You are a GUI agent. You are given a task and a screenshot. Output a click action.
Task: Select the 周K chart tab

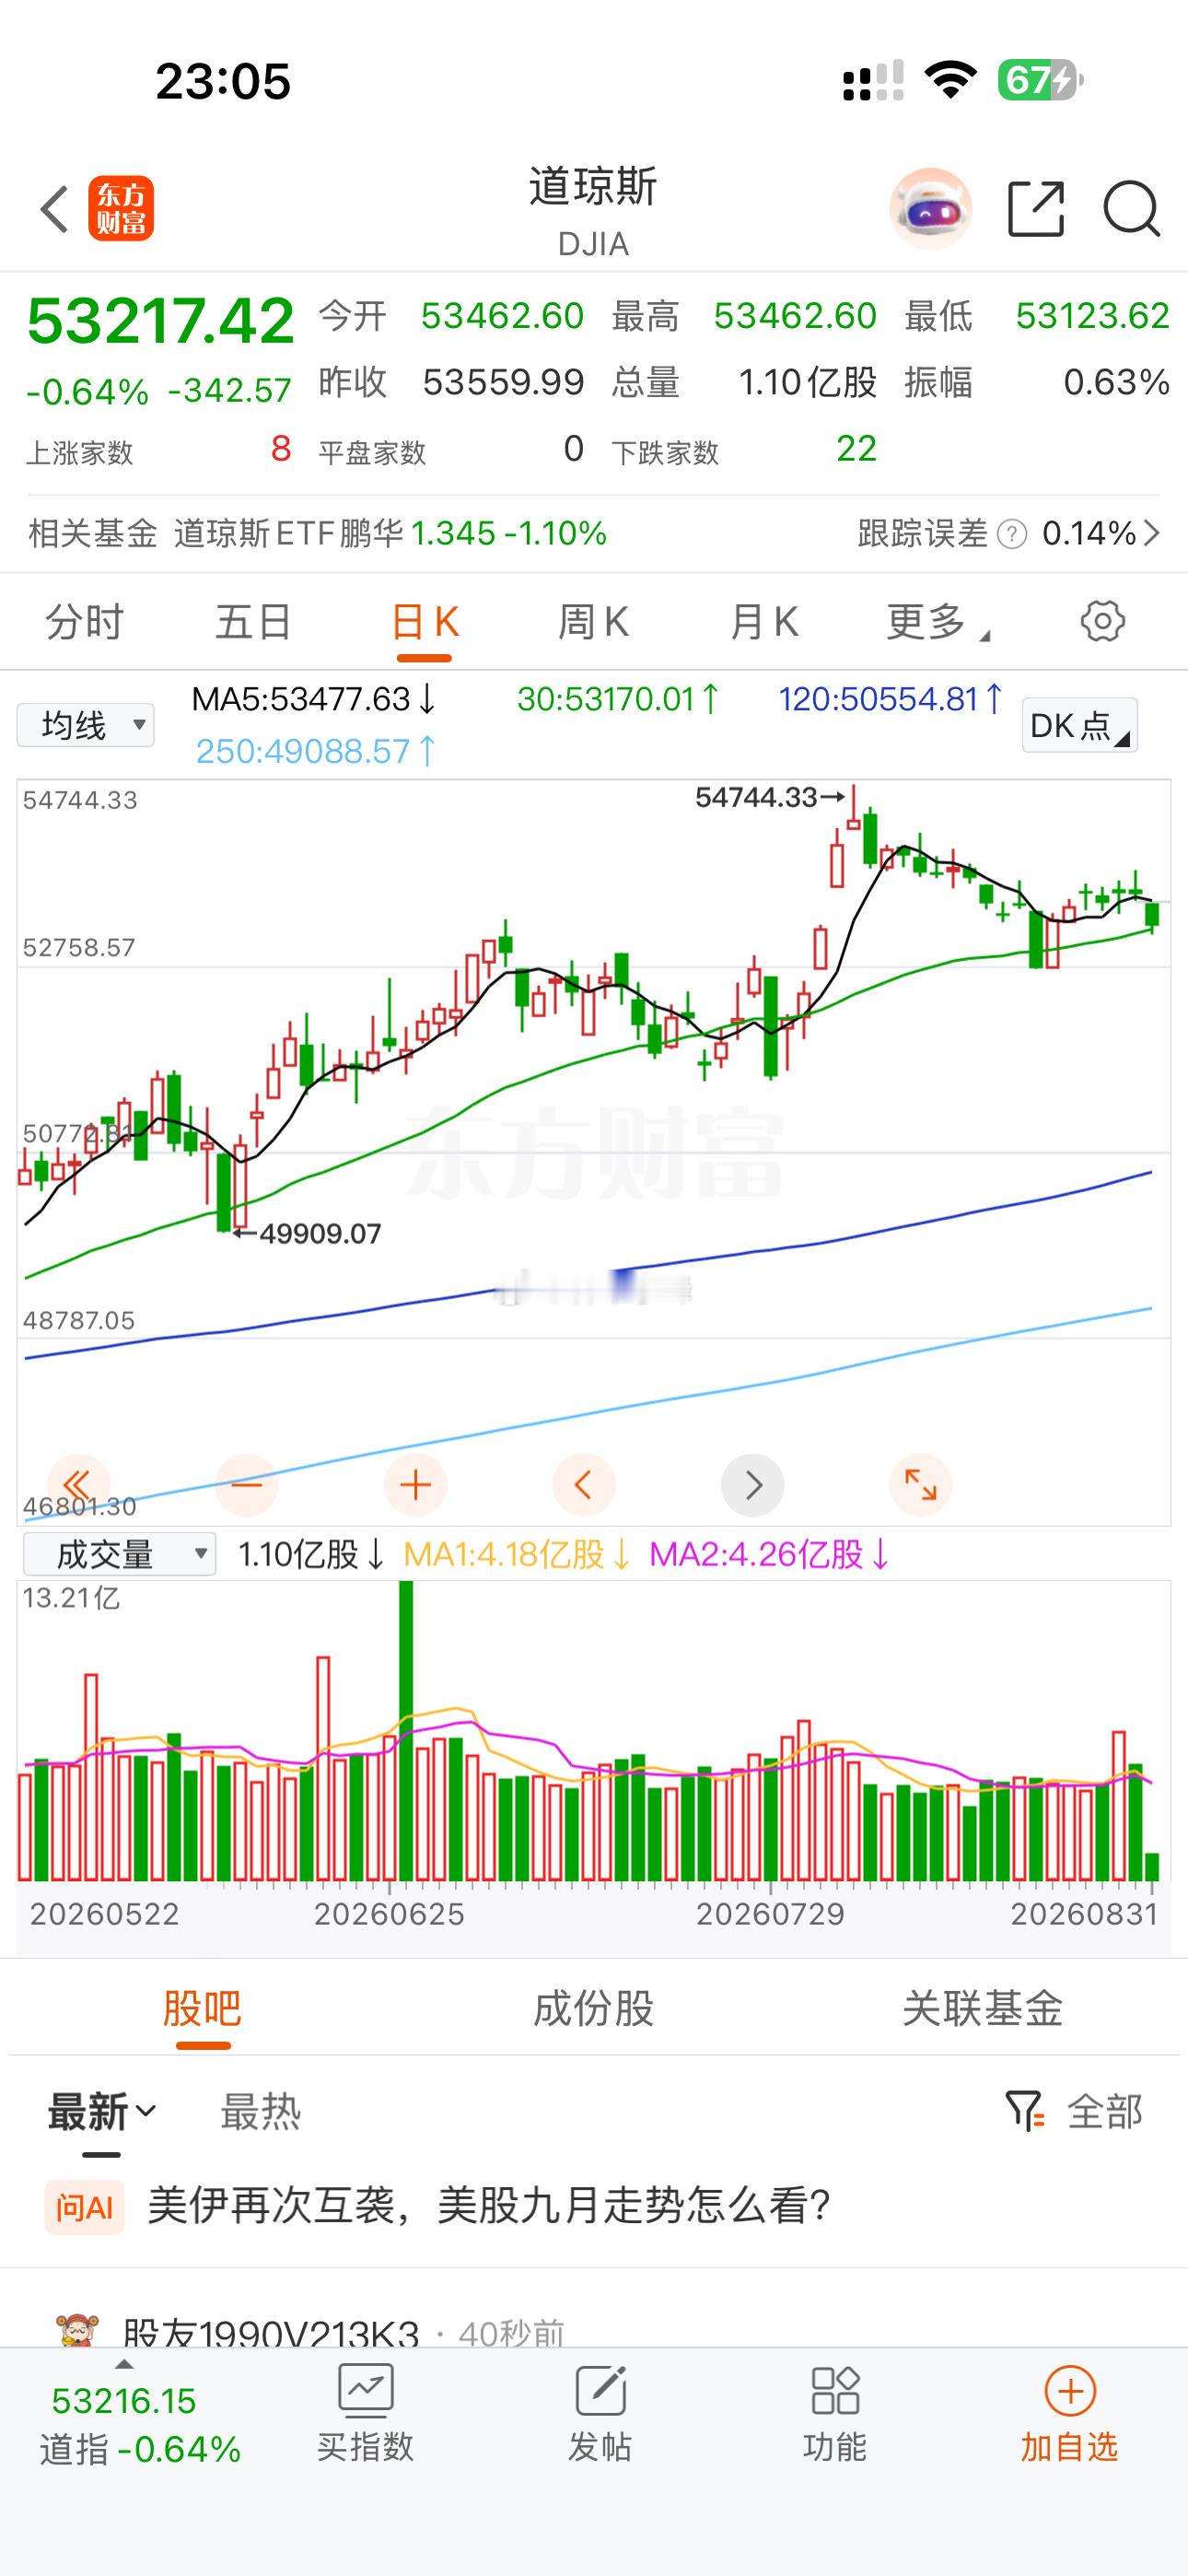(x=593, y=622)
